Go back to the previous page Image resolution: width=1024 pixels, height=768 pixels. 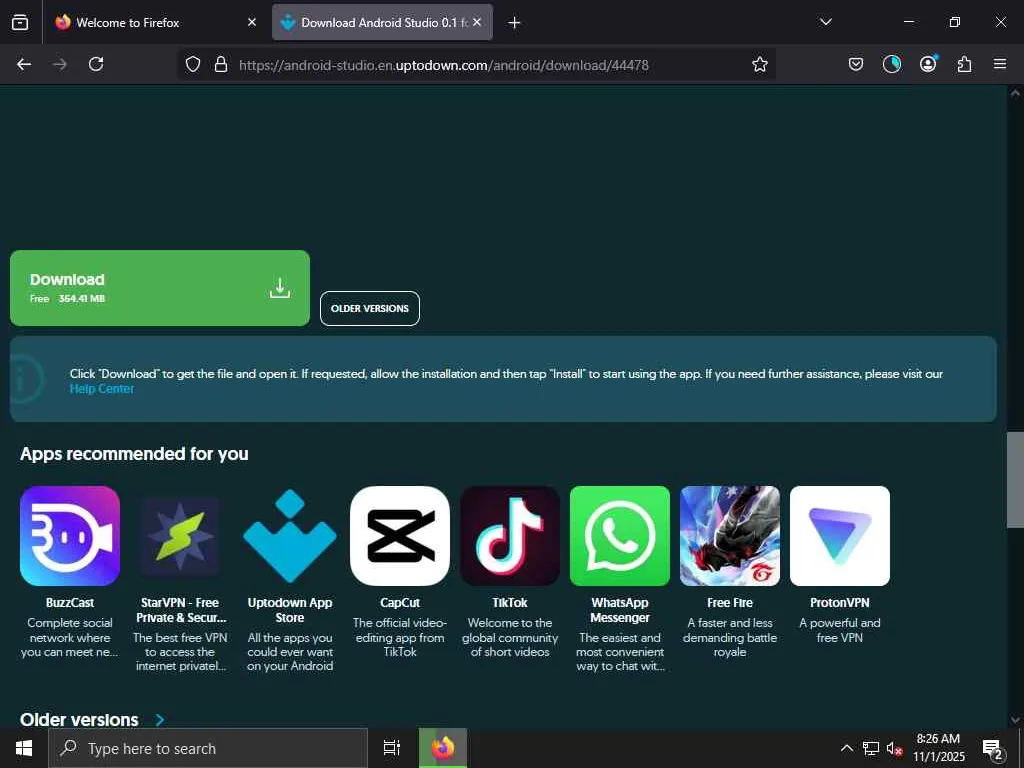click(24, 64)
